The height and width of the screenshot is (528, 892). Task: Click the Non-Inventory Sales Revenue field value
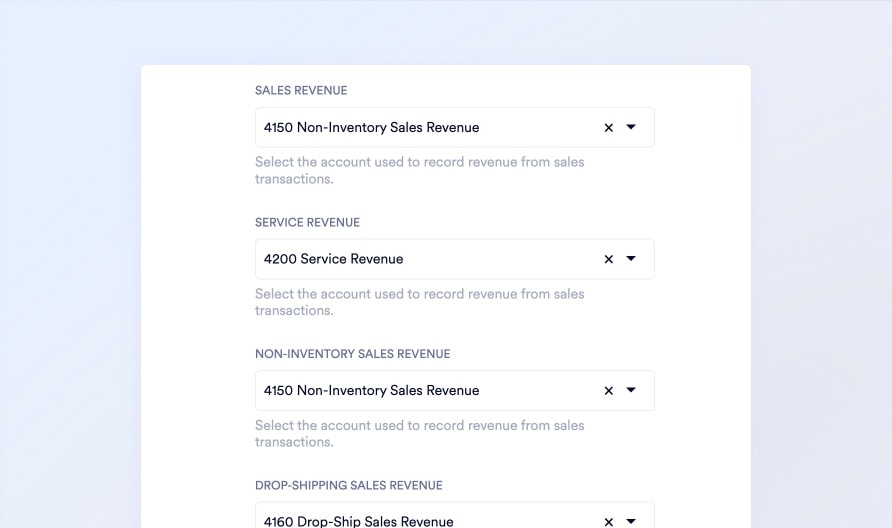(x=371, y=390)
